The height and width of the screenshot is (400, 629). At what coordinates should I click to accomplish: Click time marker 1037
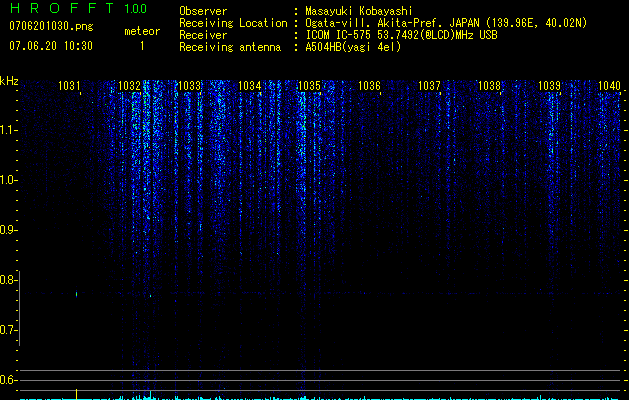tap(429, 86)
